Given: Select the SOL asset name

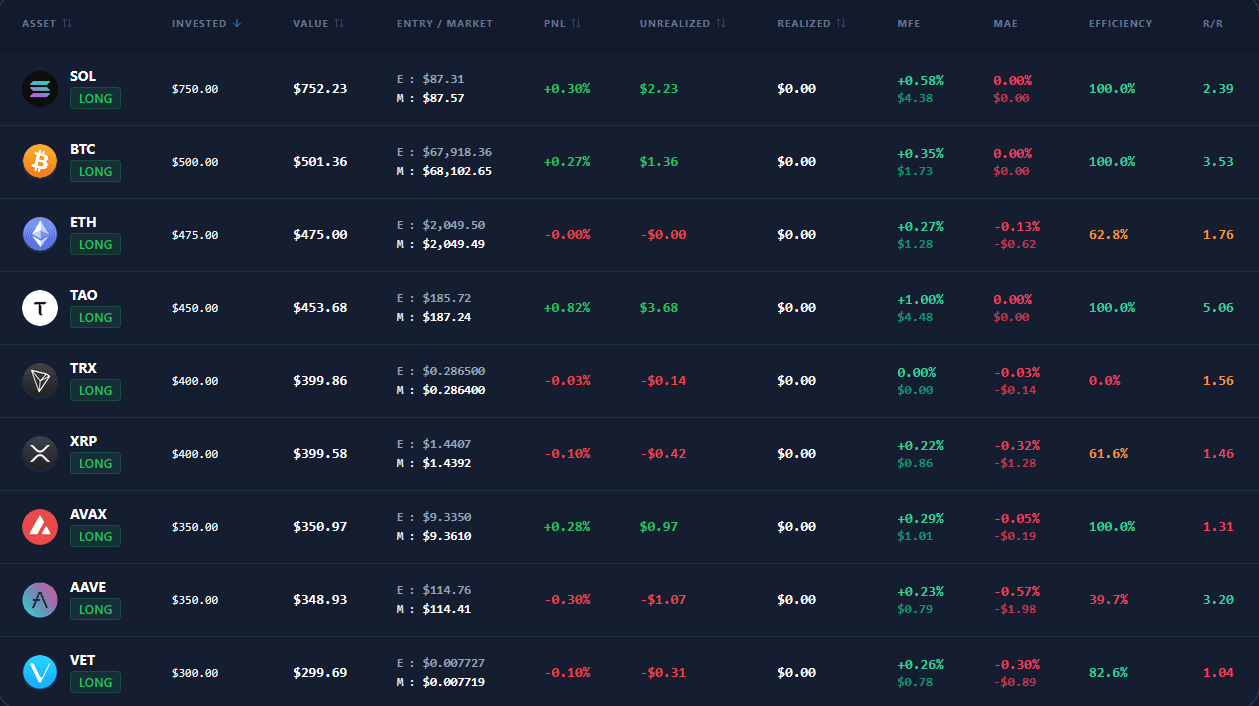Looking at the screenshot, I should pos(83,76).
